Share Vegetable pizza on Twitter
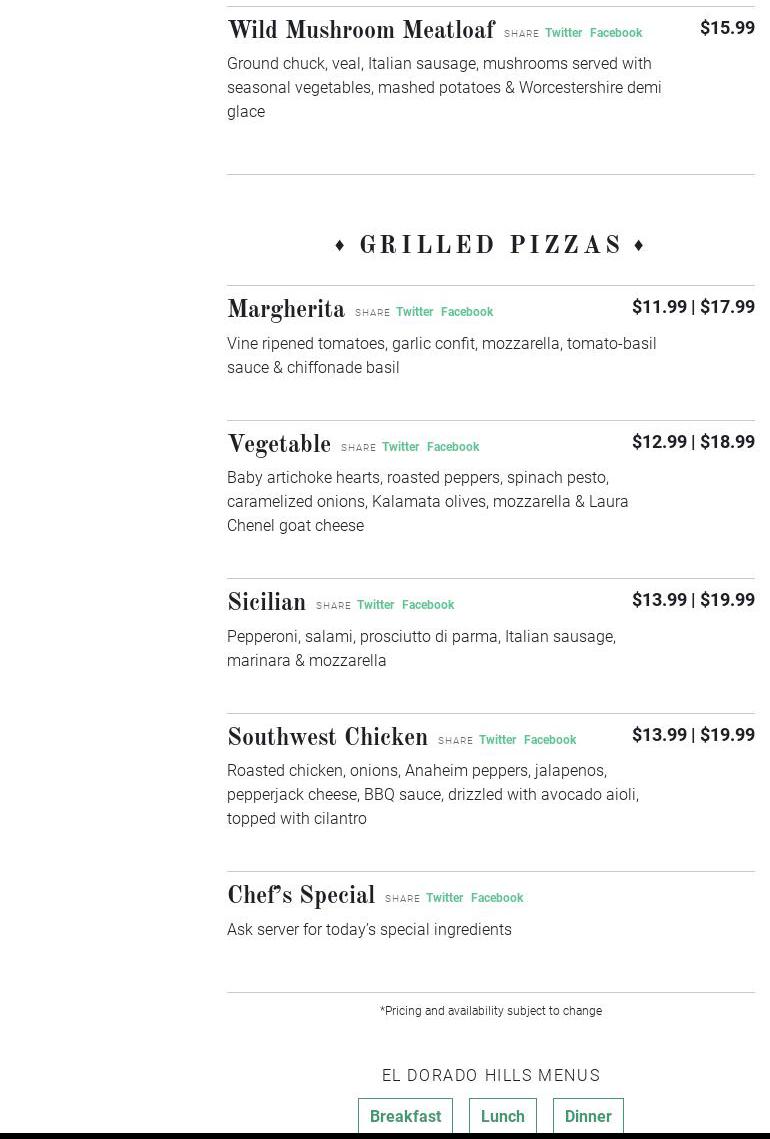The image size is (770, 1139). [x=400, y=447]
